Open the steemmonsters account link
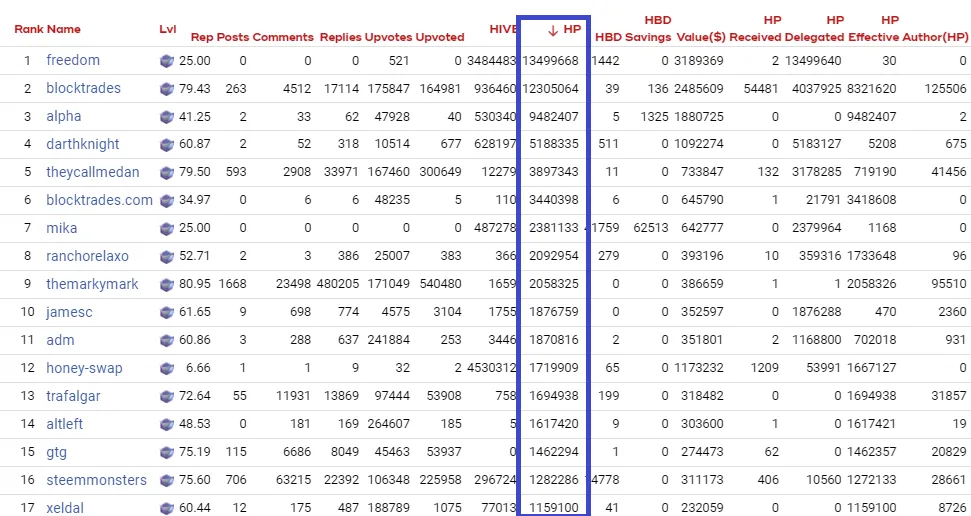This screenshot has height=516, width=971. pos(97,480)
